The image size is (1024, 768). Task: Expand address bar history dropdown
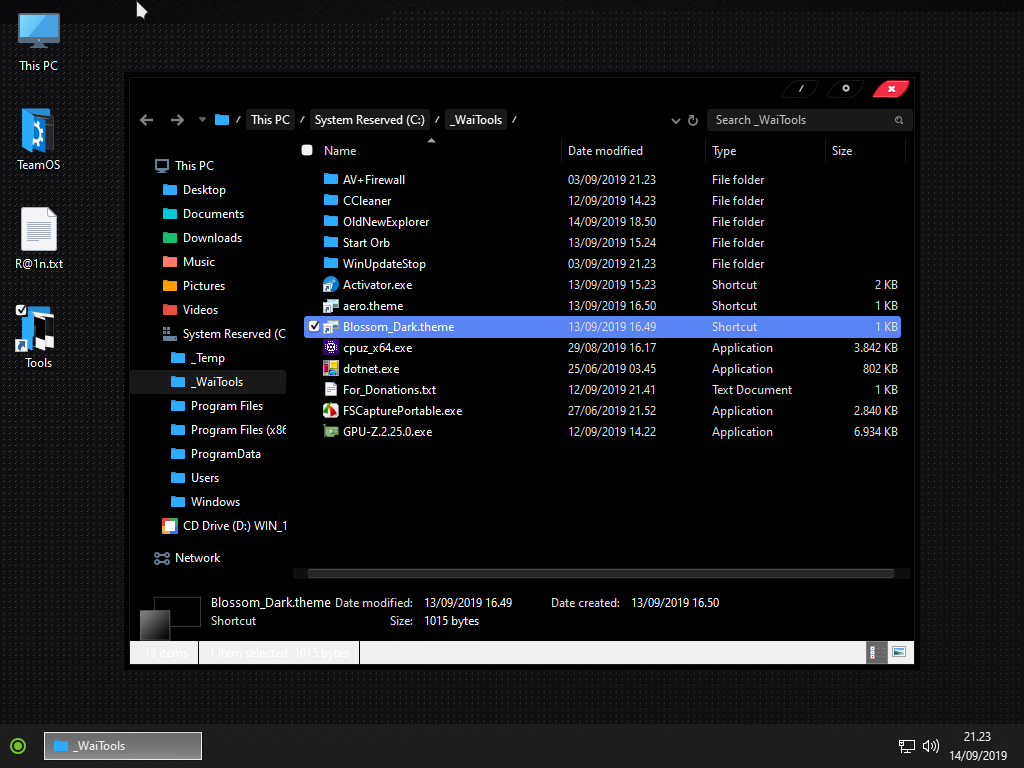click(x=675, y=121)
